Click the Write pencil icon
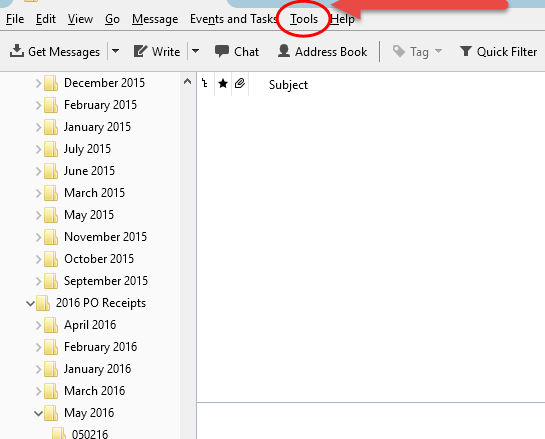 click(x=140, y=51)
